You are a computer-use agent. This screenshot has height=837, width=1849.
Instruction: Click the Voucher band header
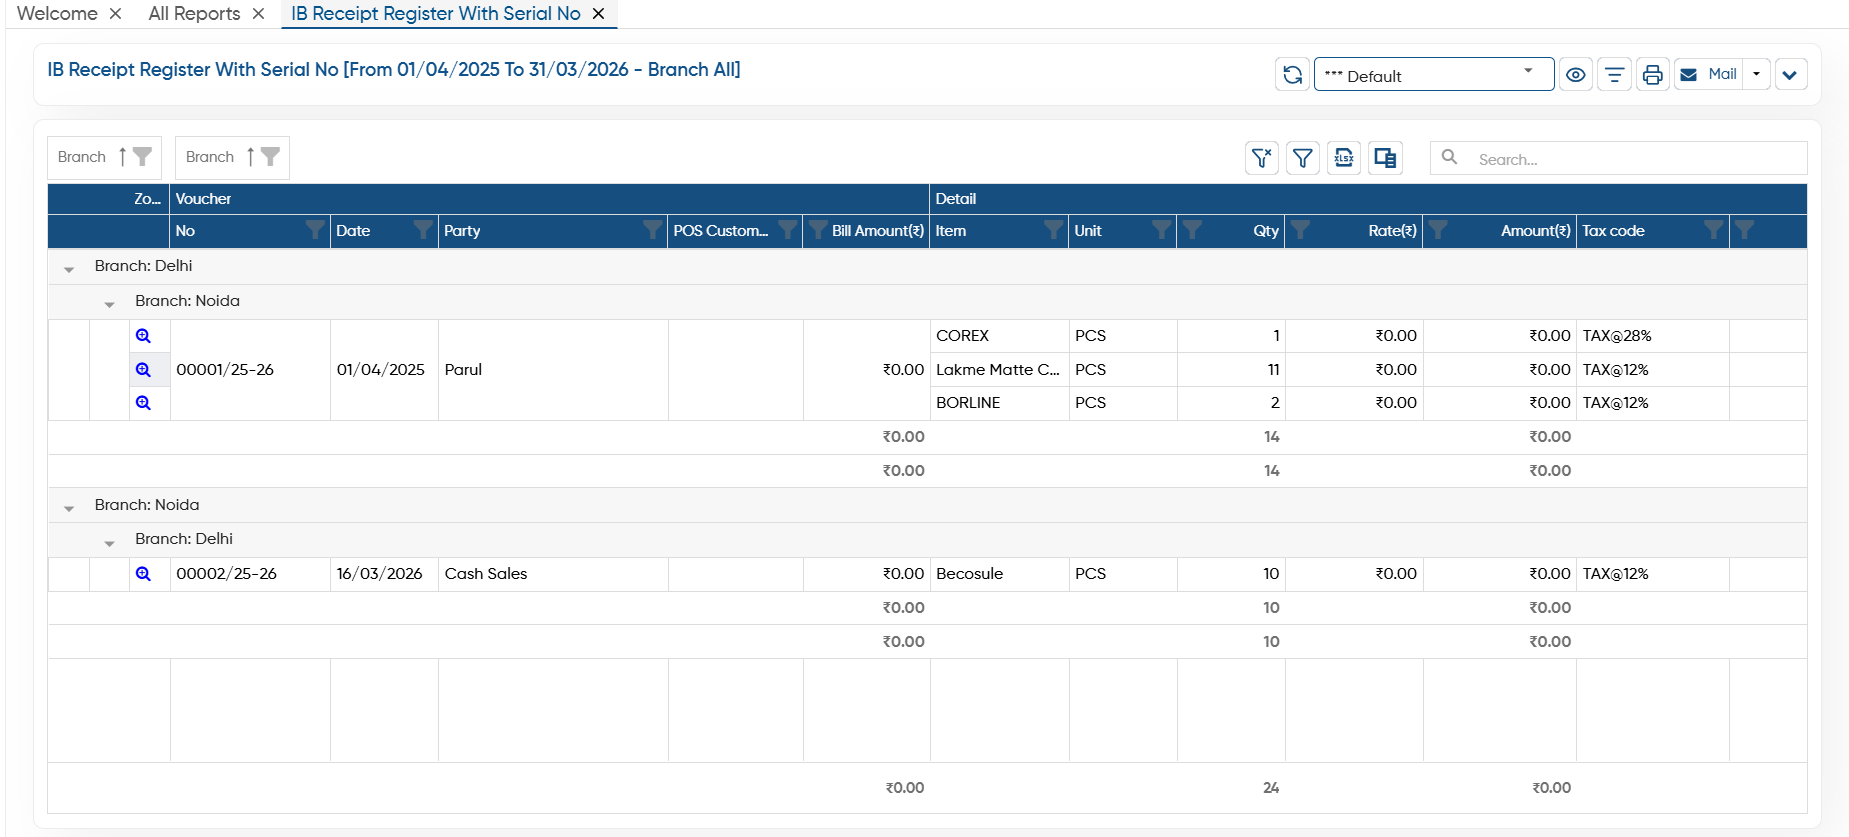pos(549,199)
